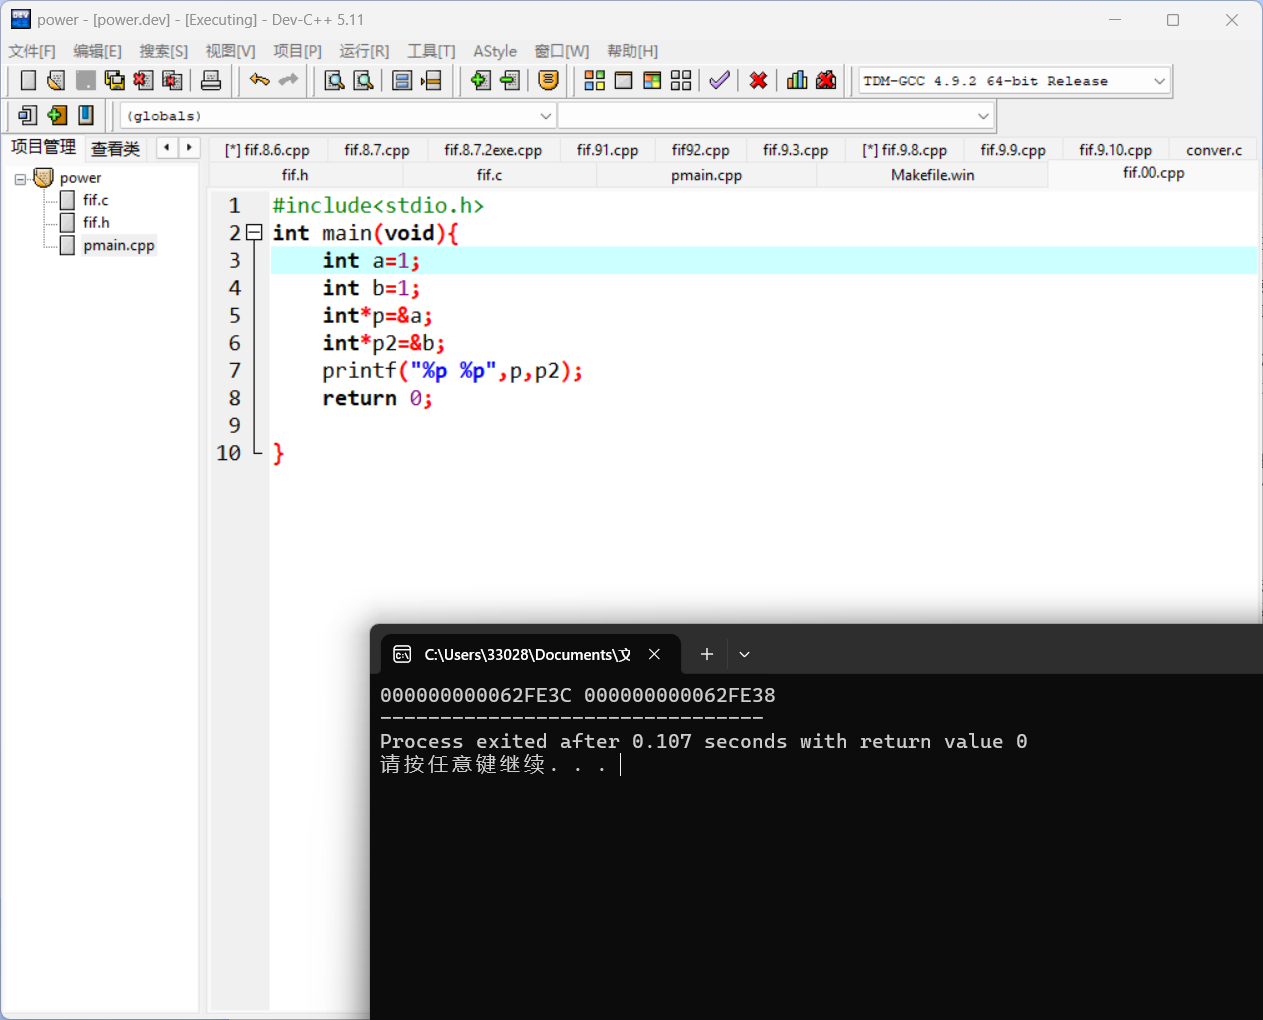Viewport: 1263px width, 1020px height.
Task: Switch to the pmain.cpp editor tab
Action: pos(706,175)
